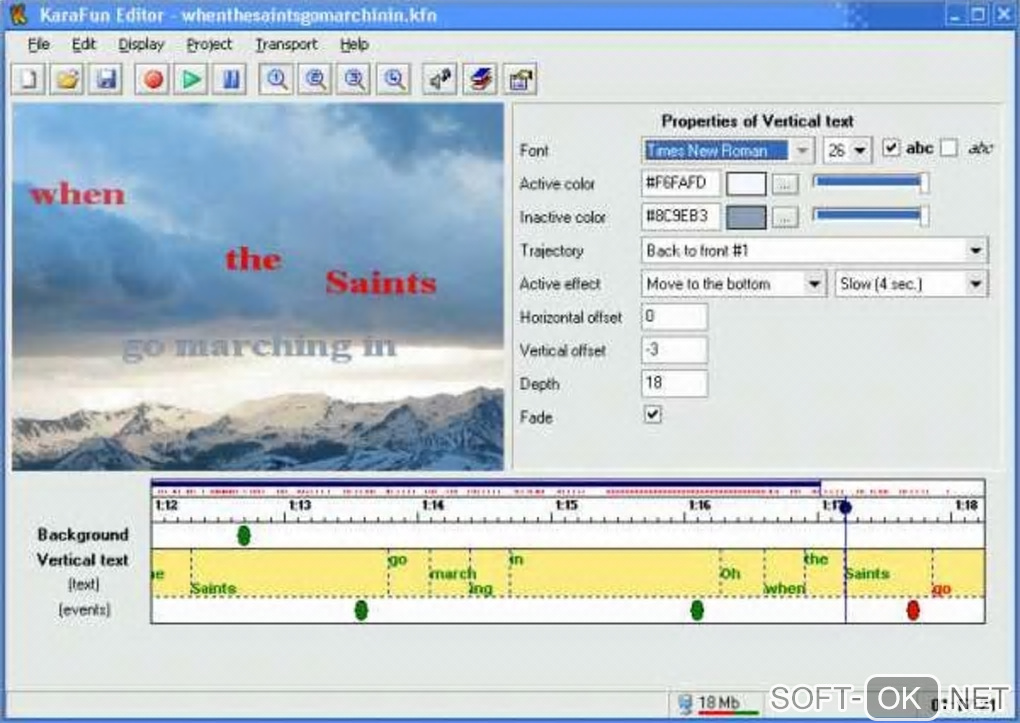Click the 1:15 mark on the time ruler
1020x723 pixels.
pyautogui.click(x=566, y=506)
